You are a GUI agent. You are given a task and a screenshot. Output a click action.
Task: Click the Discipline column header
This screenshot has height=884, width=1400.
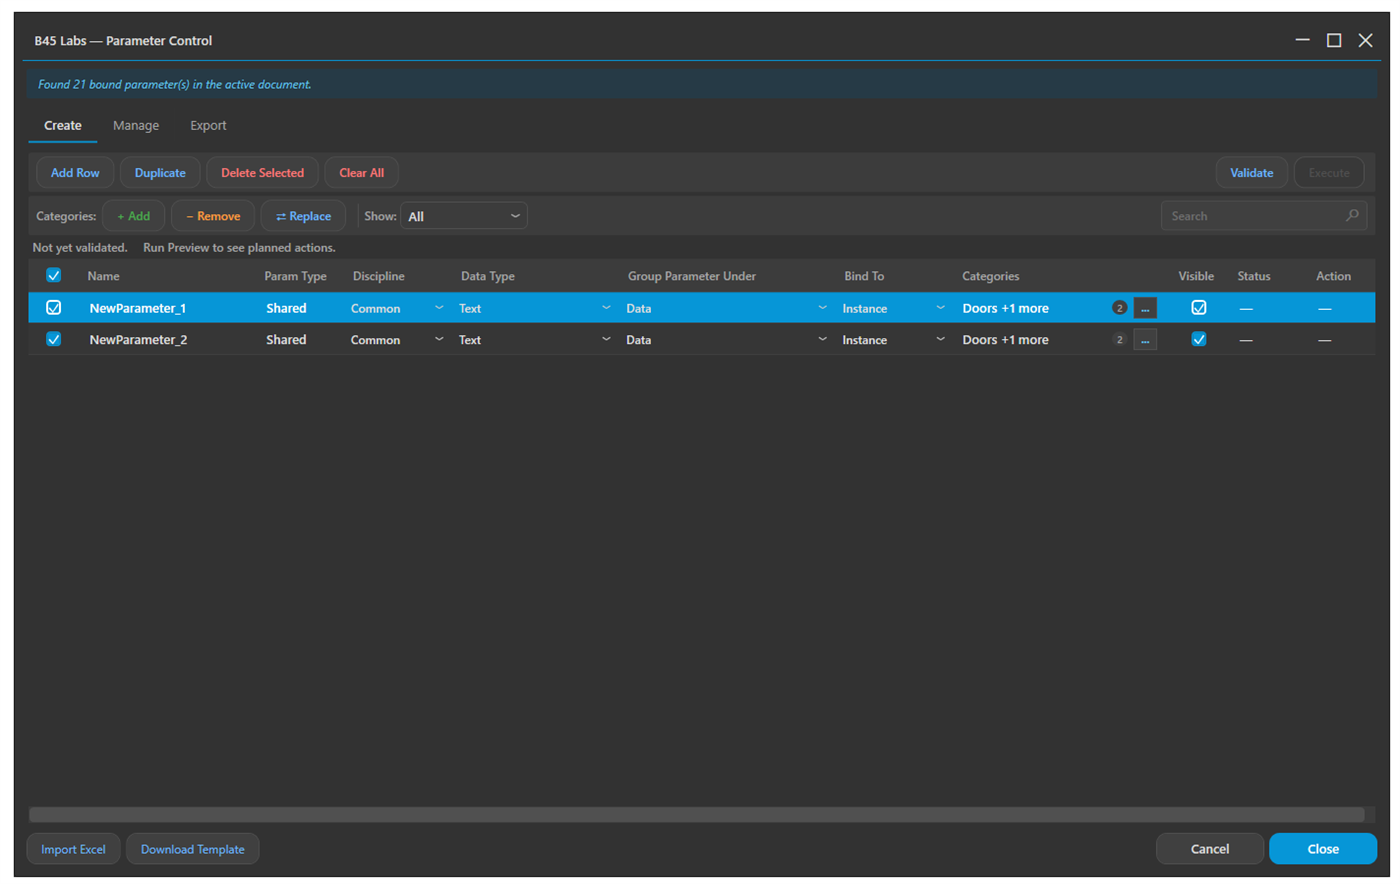pyautogui.click(x=379, y=276)
